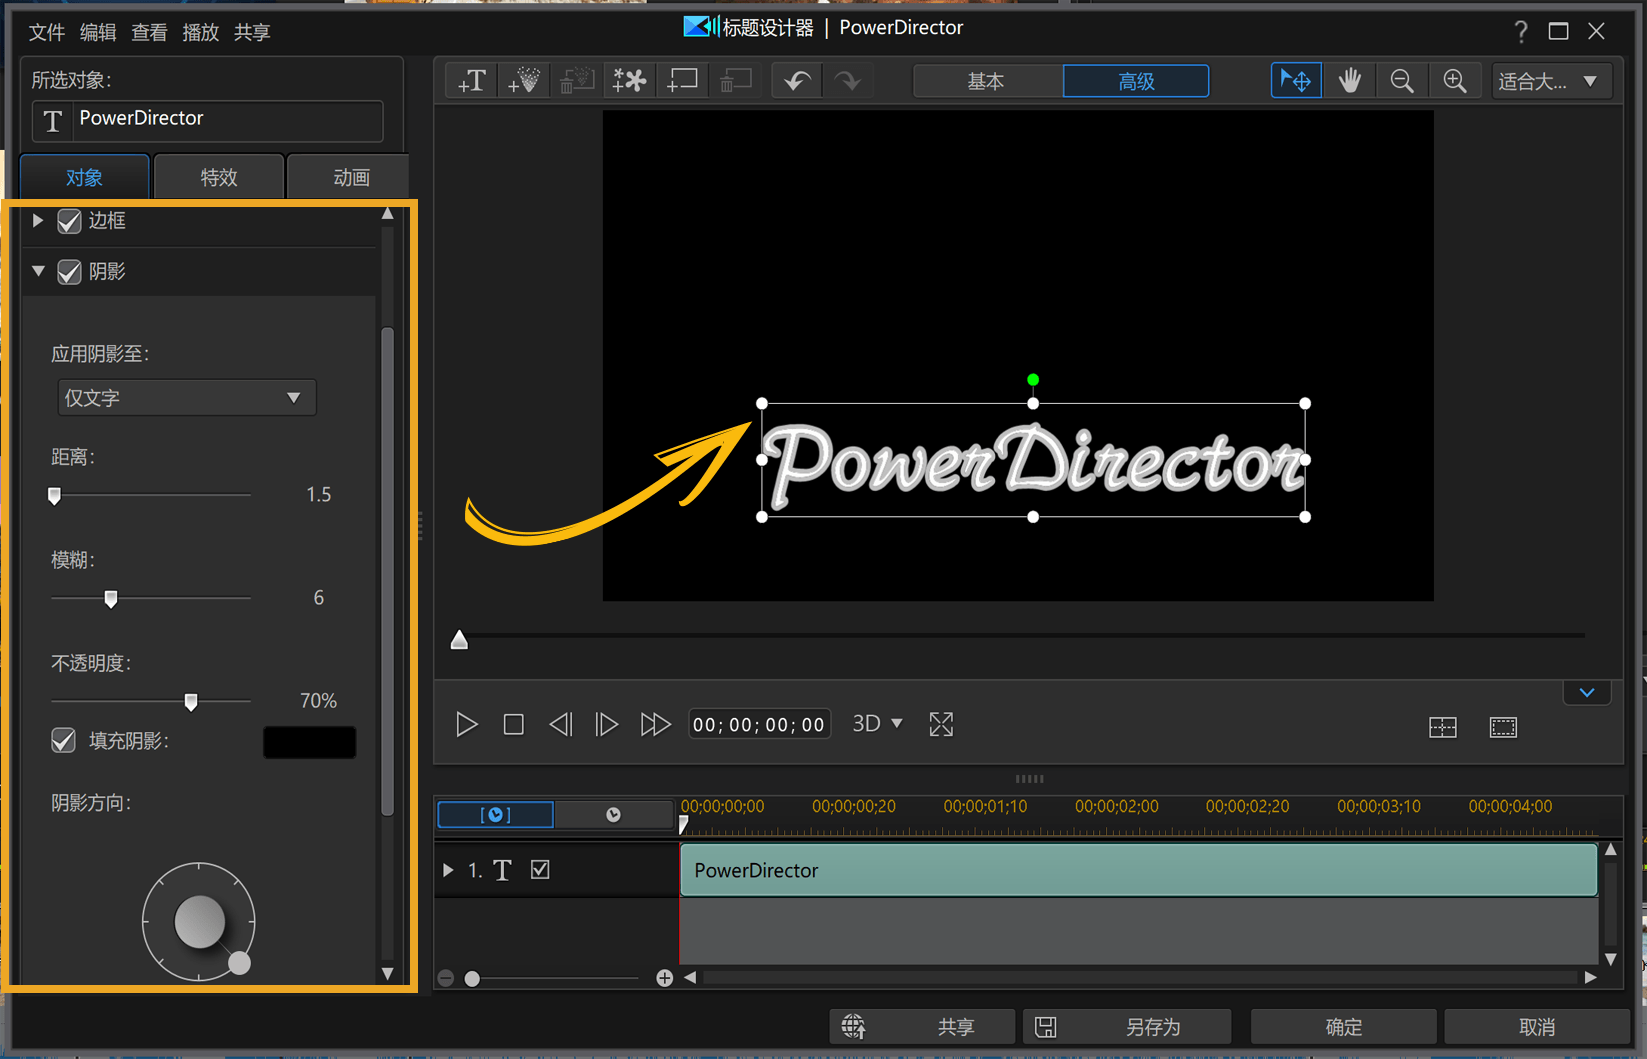
Task: Click the zoom out magnifier icon
Action: [1401, 81]
